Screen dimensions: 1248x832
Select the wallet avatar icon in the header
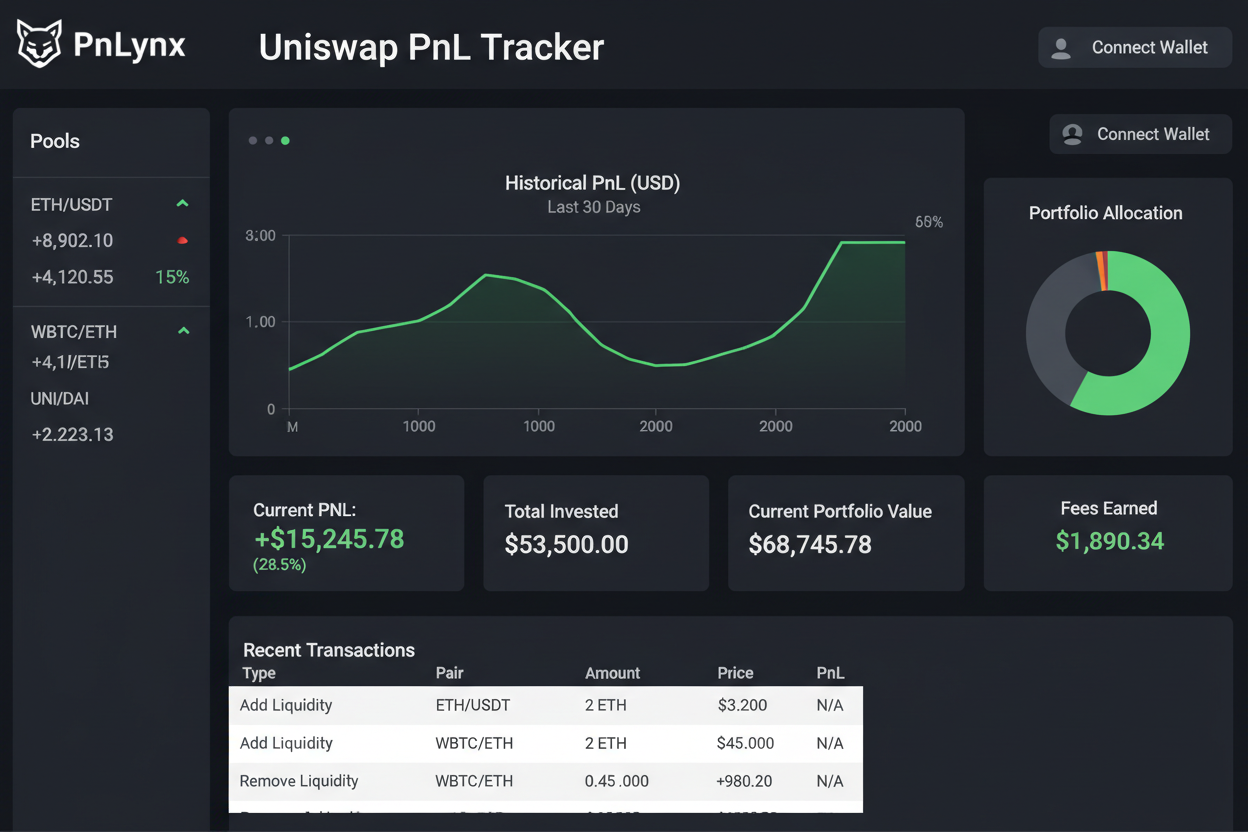(x=1061, y=47)
